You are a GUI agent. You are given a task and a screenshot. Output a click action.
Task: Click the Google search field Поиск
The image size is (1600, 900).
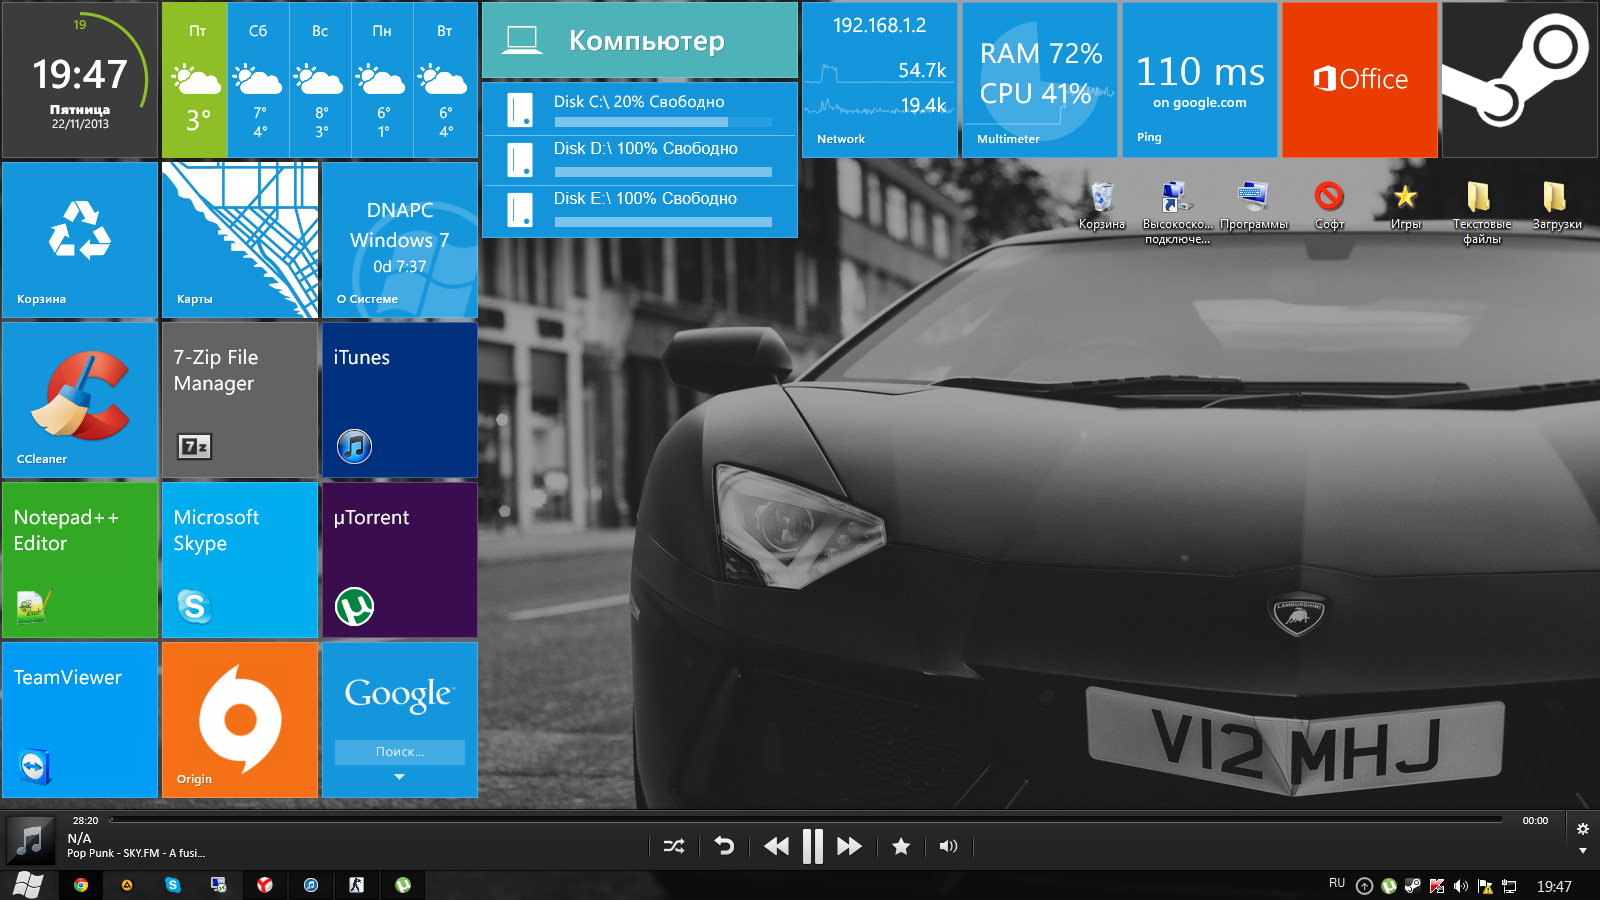[400, 752]
